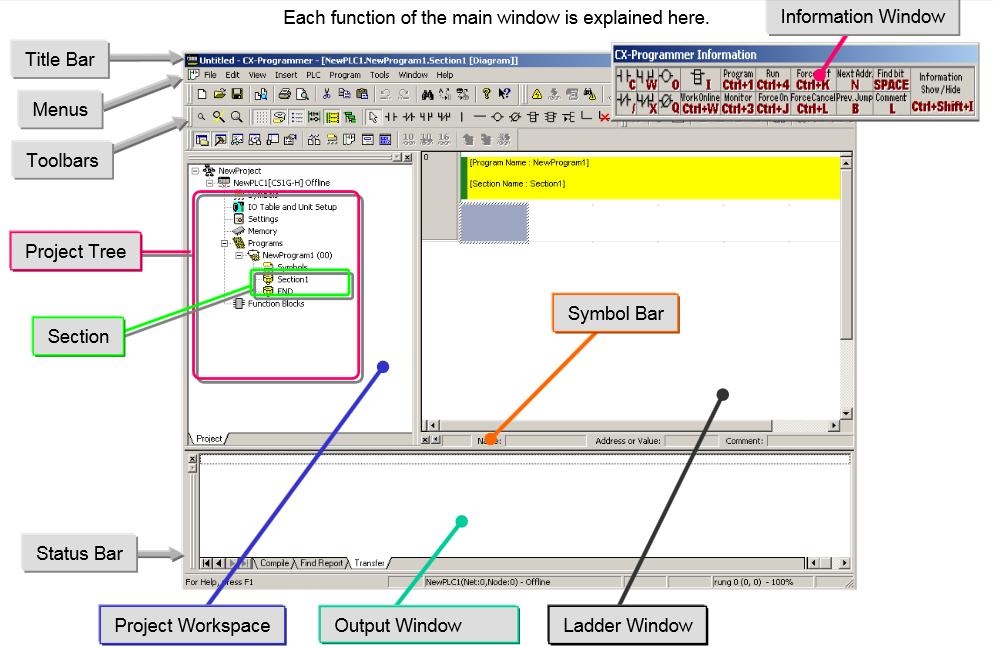Toggle the grid display toolbar icon
993x648 pixels.
[262, 117]
